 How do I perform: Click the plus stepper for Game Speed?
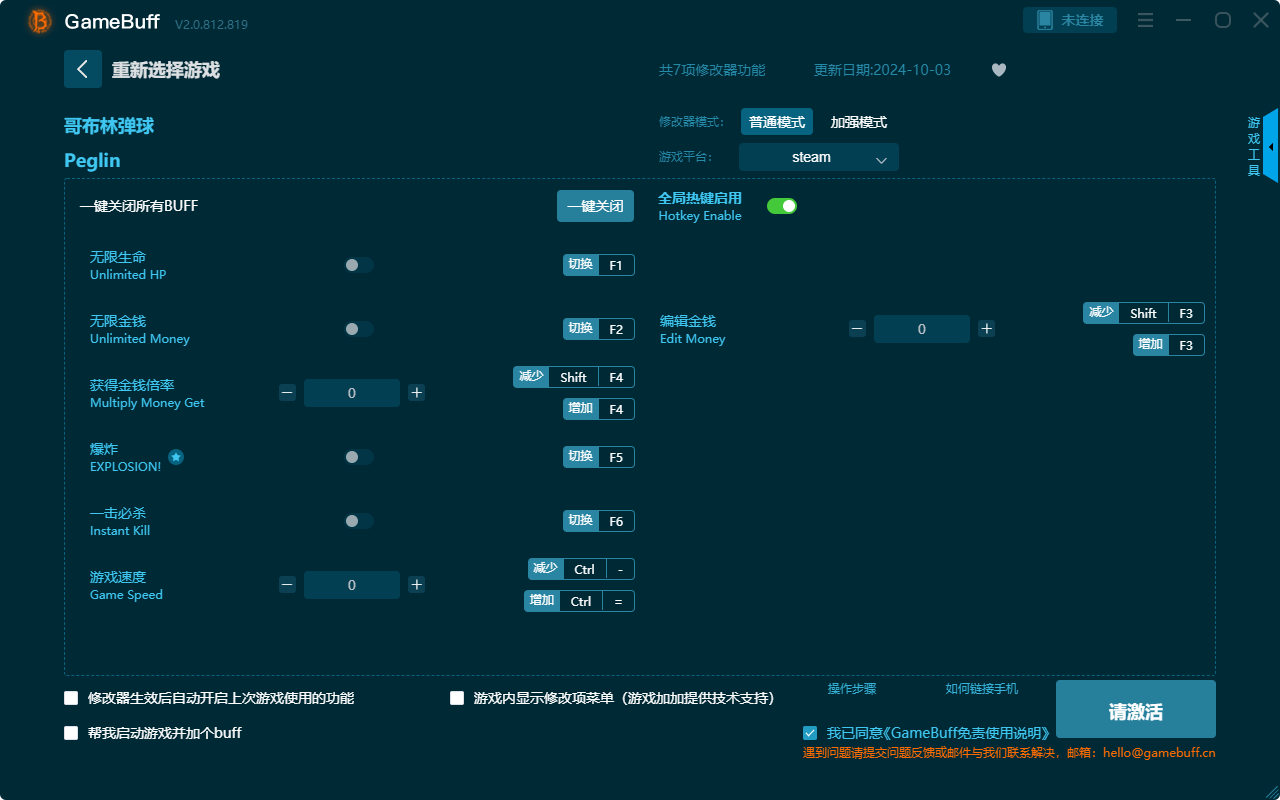pyautogui.click(x=416, y=584)
